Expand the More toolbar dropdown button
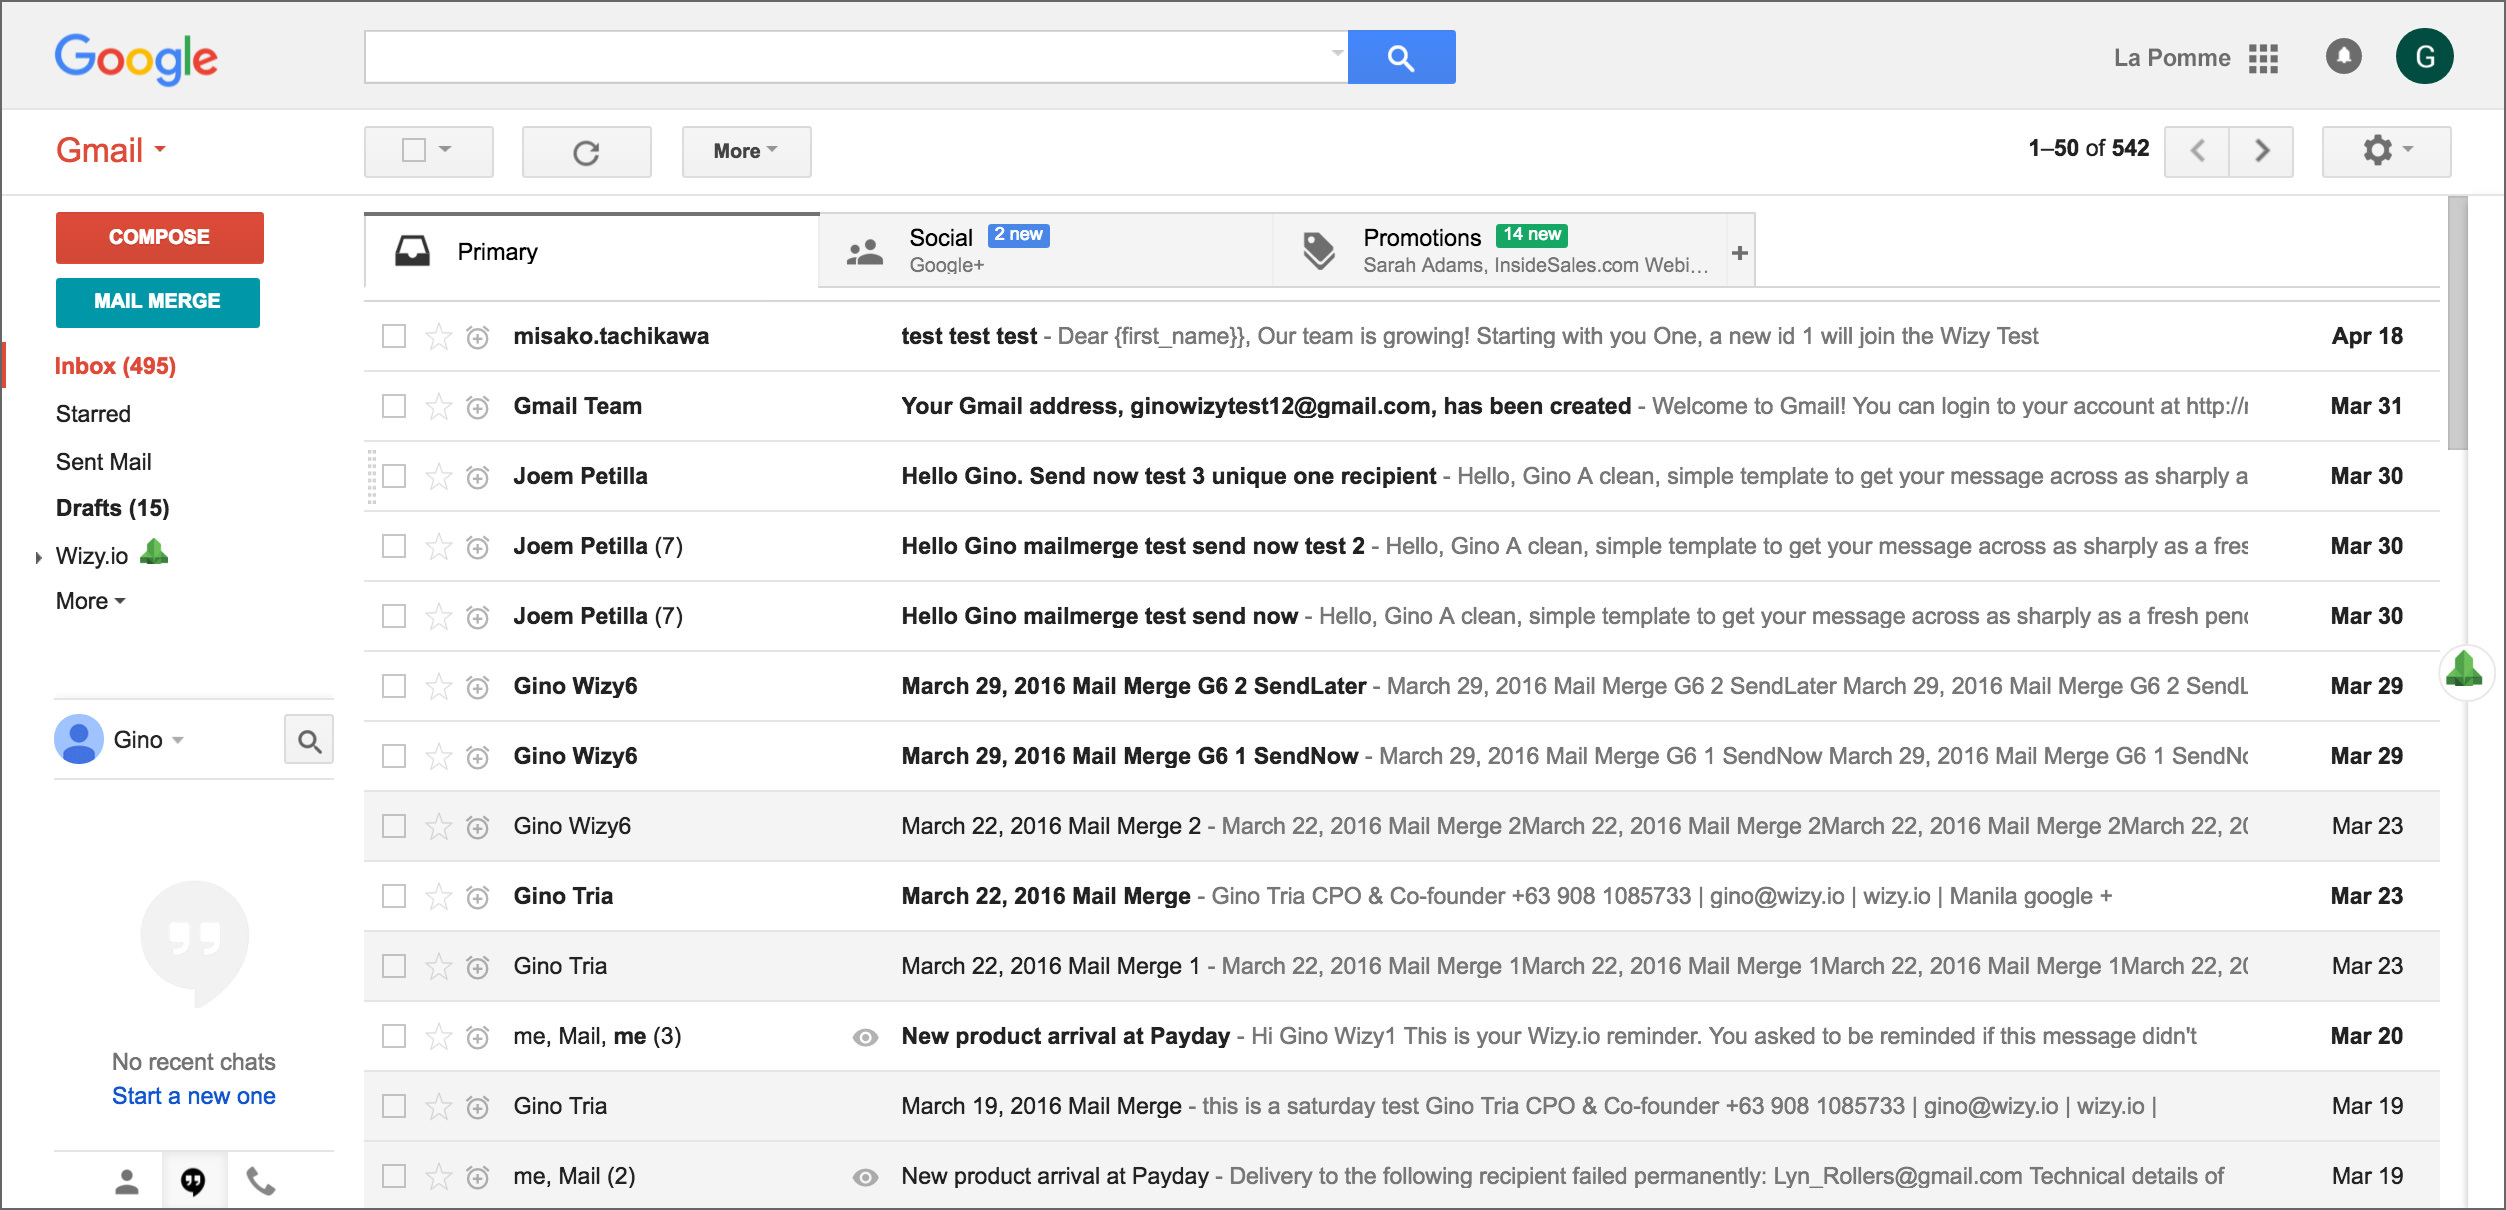 (743, 150)
